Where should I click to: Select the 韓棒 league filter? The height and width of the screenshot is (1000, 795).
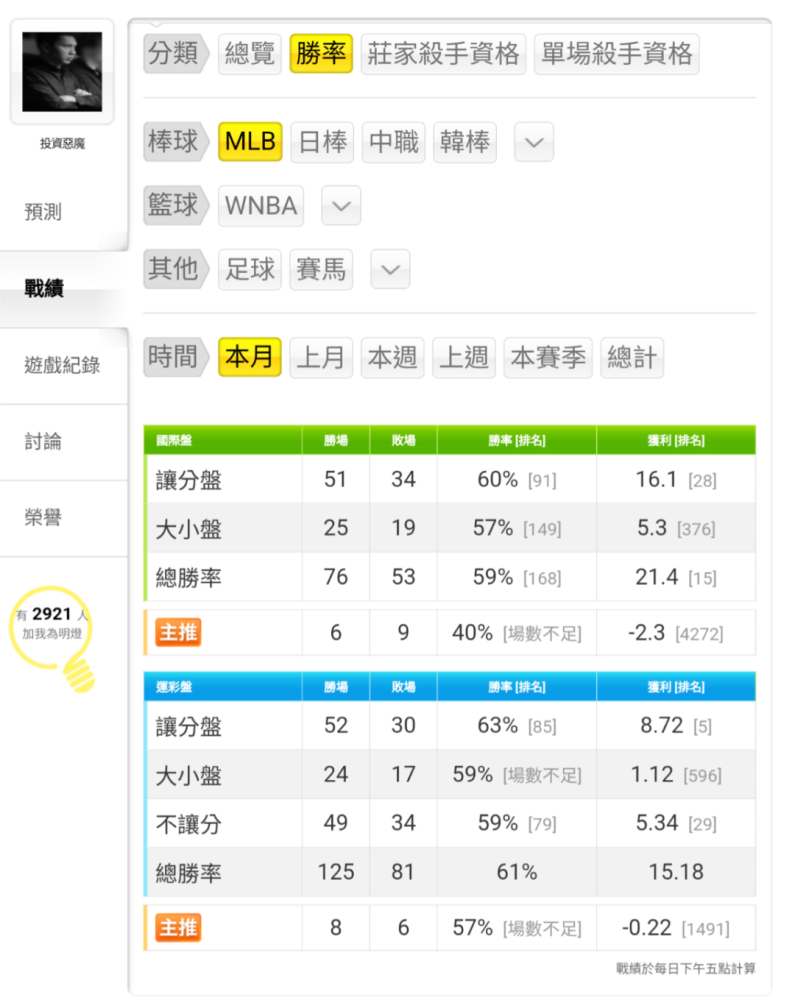click(x=465, y=142)
